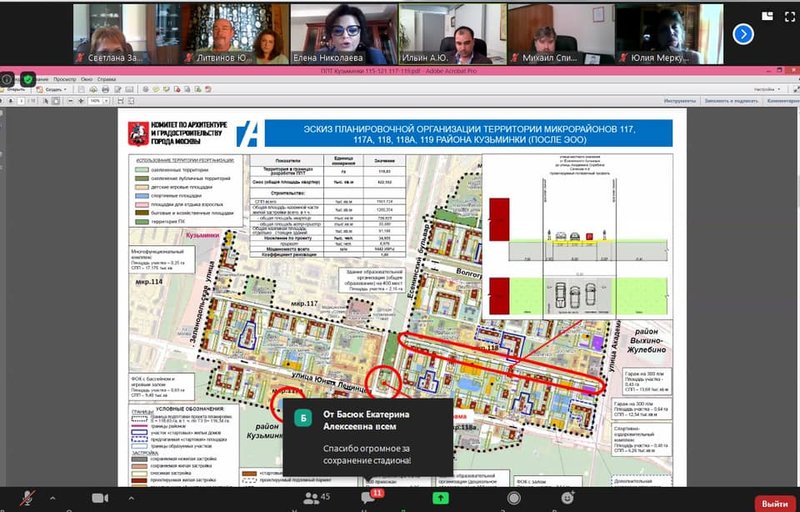This screenshot has width=800, height=512.
Task: Select Светлана За... video thumbnail
Action: tap(126, 34)
